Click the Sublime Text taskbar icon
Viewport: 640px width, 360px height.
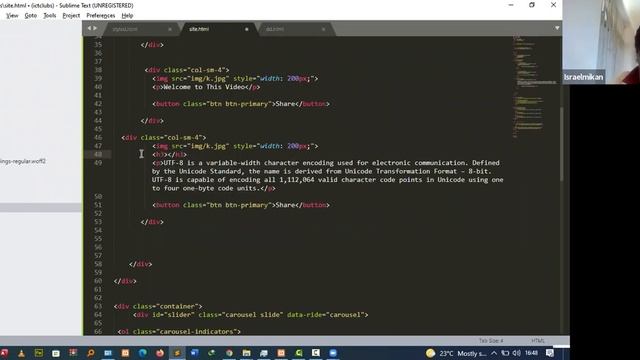pos(177,353)
